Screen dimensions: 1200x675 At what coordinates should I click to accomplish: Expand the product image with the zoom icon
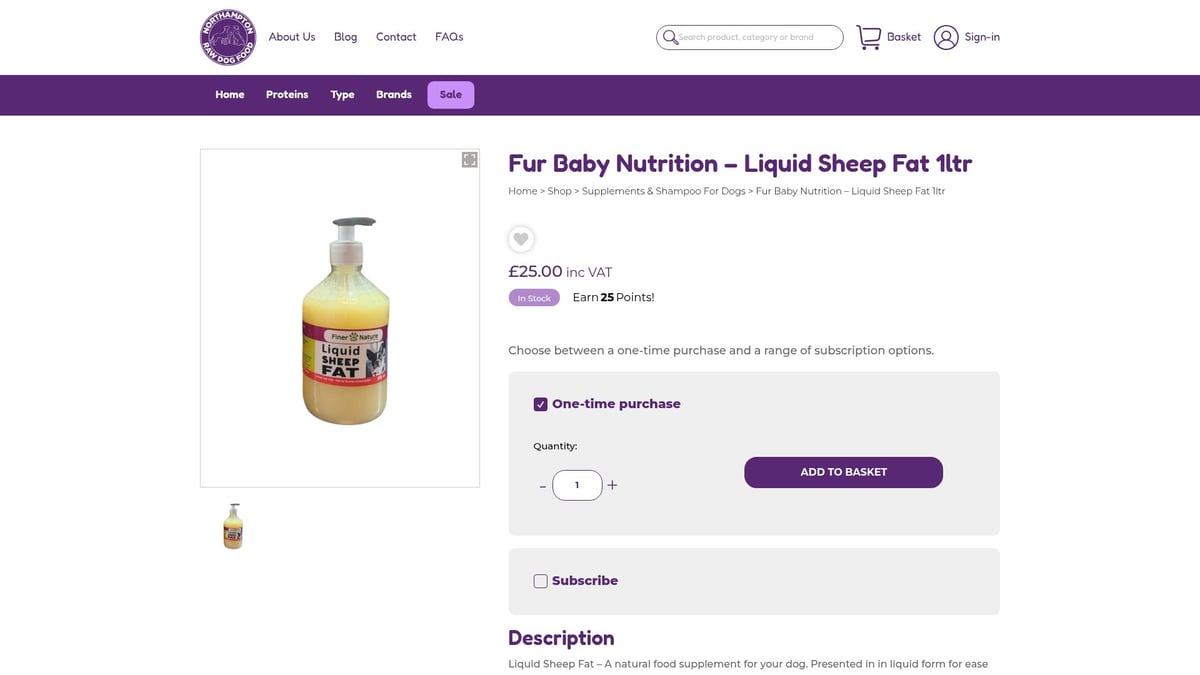click(x=468, y=159)
